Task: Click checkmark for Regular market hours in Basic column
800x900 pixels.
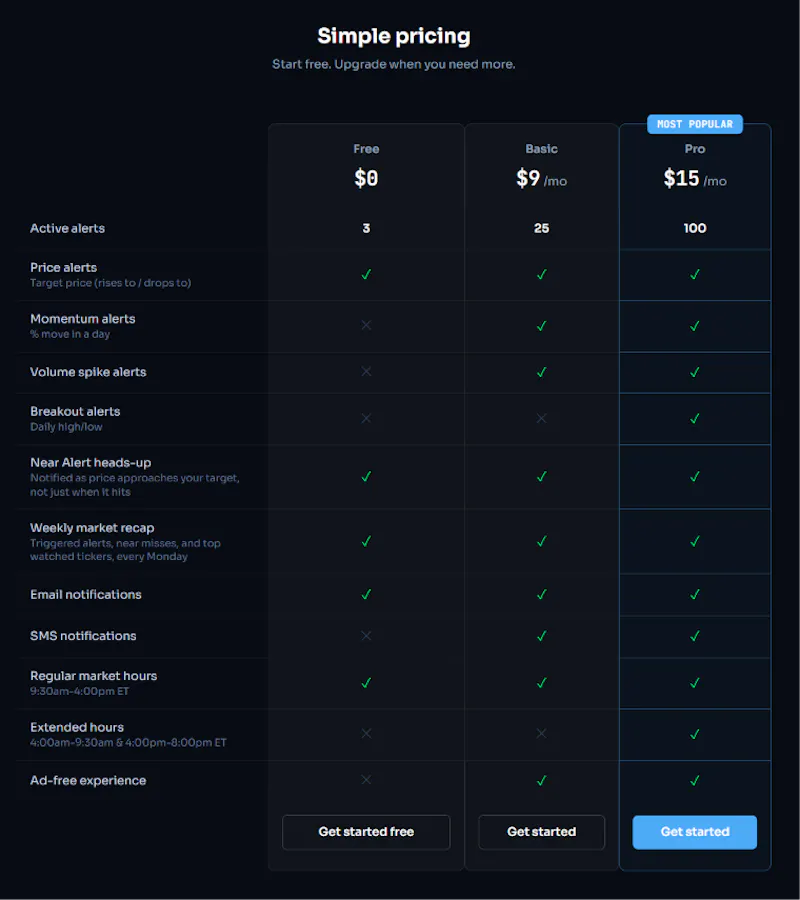Action: coord(541,682)
